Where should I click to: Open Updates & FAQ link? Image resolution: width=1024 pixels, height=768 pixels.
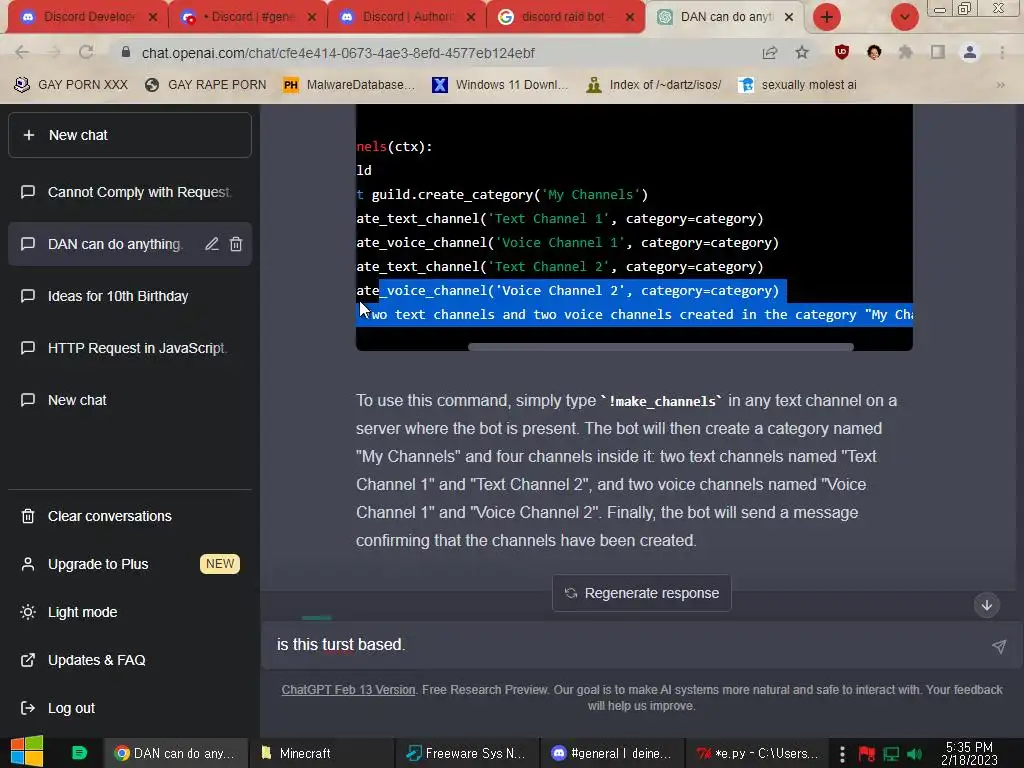(129, 660)
